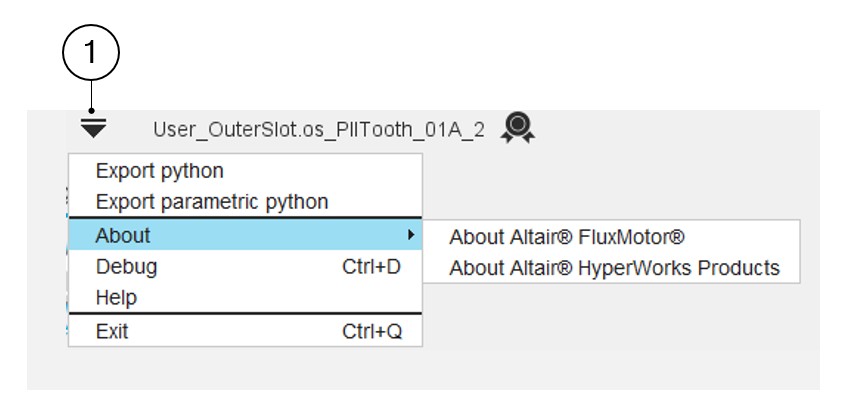
Task: Expand the About submenu arrow
Action: [x=409, y=236]
